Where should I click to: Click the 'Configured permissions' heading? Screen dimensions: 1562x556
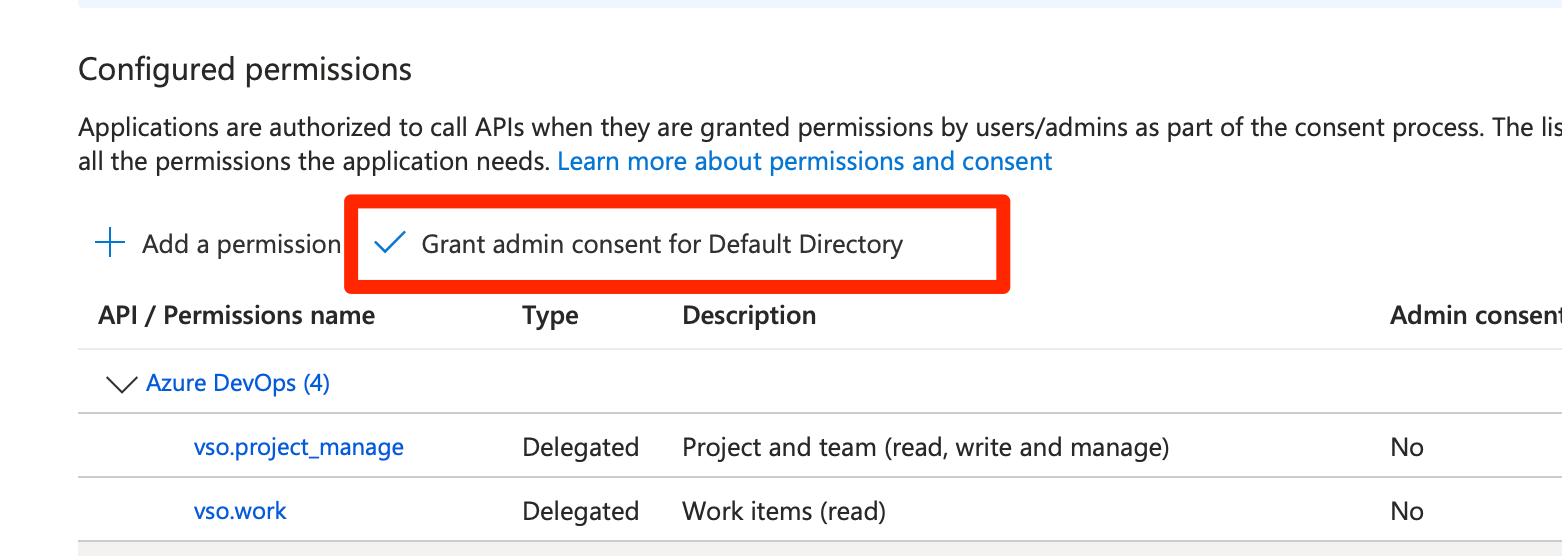(x=245, y=69)
